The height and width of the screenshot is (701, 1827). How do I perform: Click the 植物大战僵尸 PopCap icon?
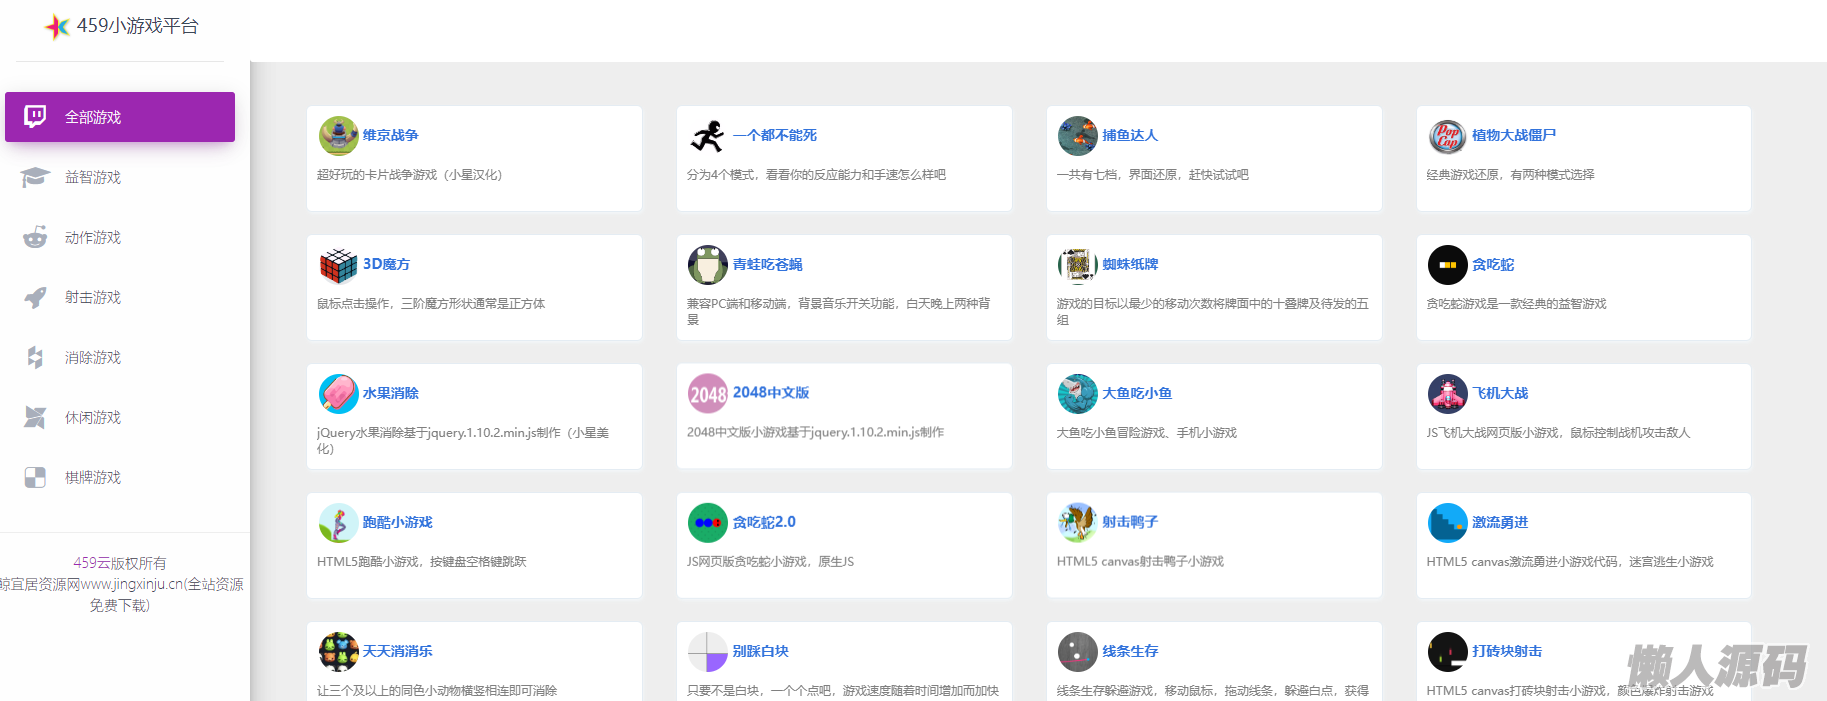pyautogui.click(x=1447, y=136)
